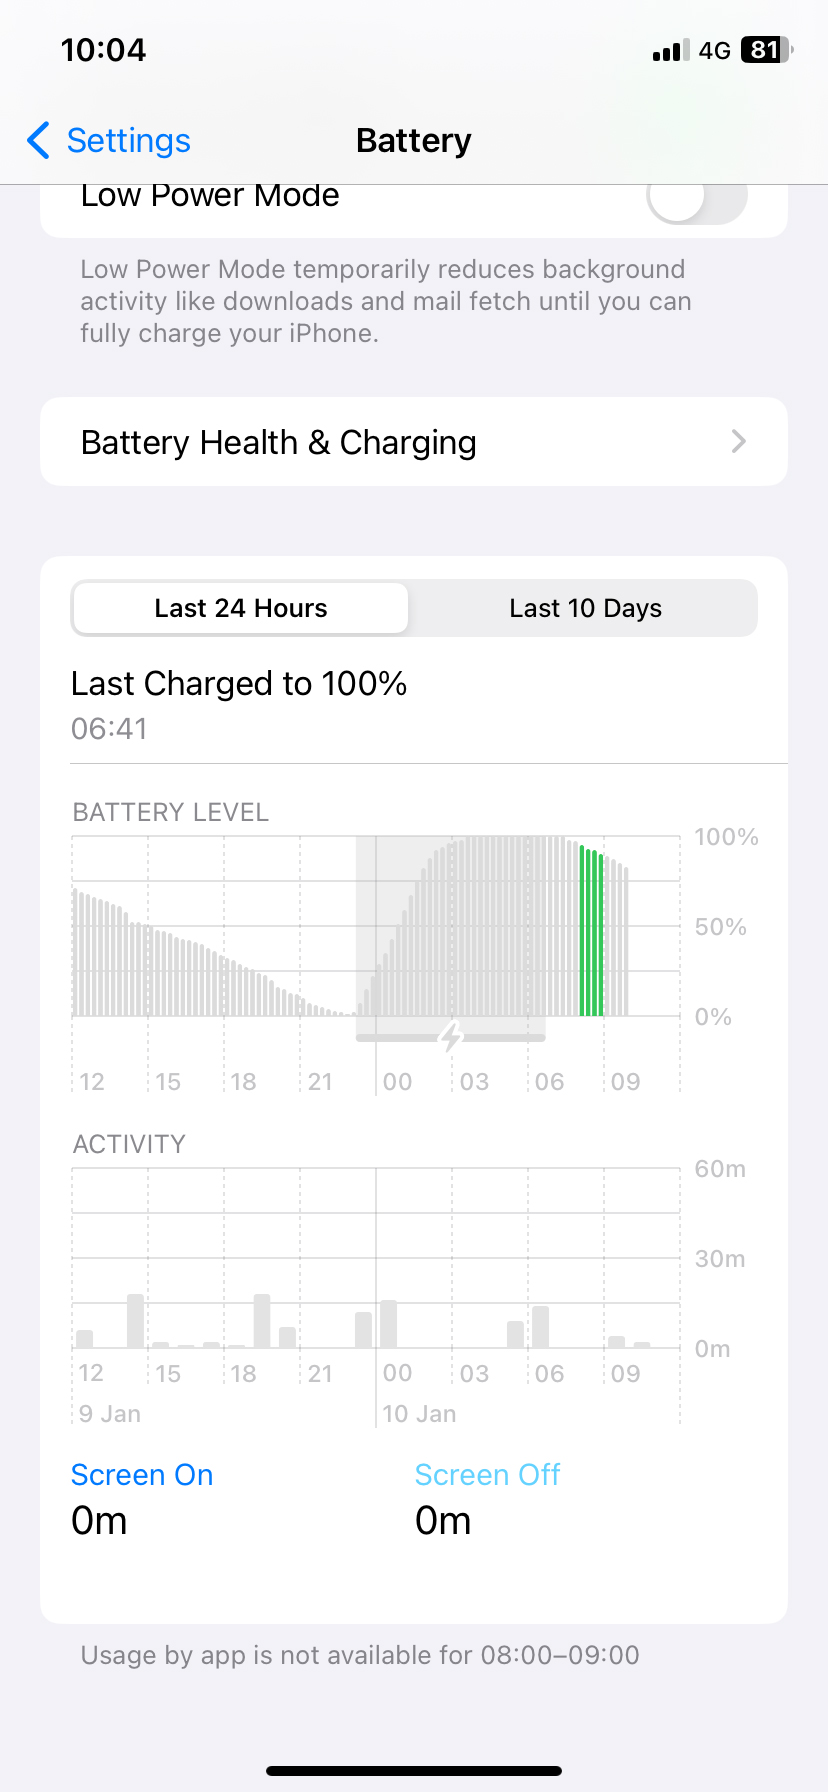Tap the back chevron icon beside Settings

click(x=38, y=141)
